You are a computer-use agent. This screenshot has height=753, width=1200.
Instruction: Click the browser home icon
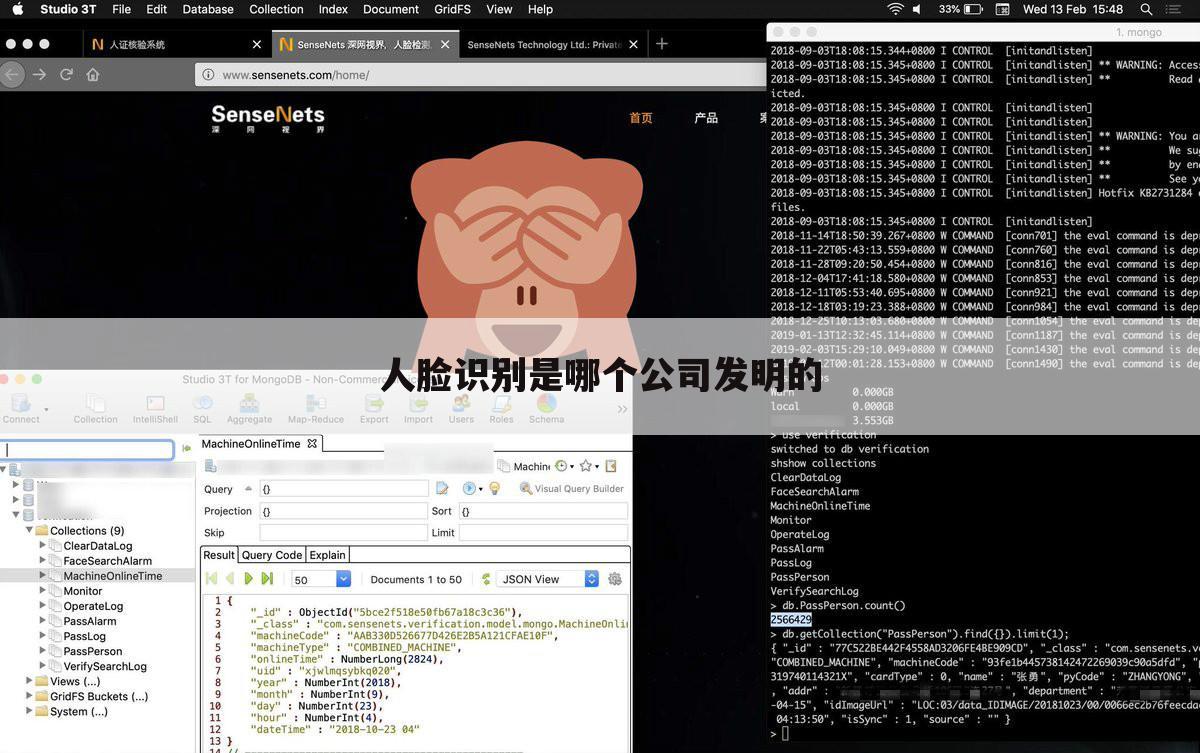[93, 74]
